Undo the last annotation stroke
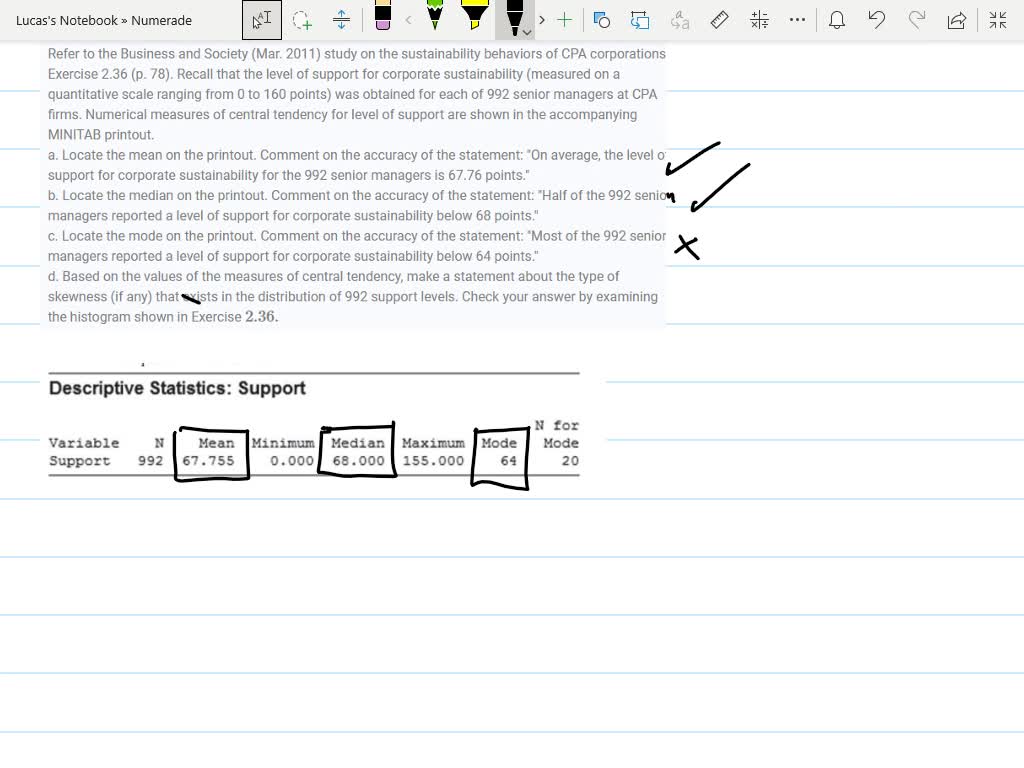1024x768 pixels. (878, 20)
